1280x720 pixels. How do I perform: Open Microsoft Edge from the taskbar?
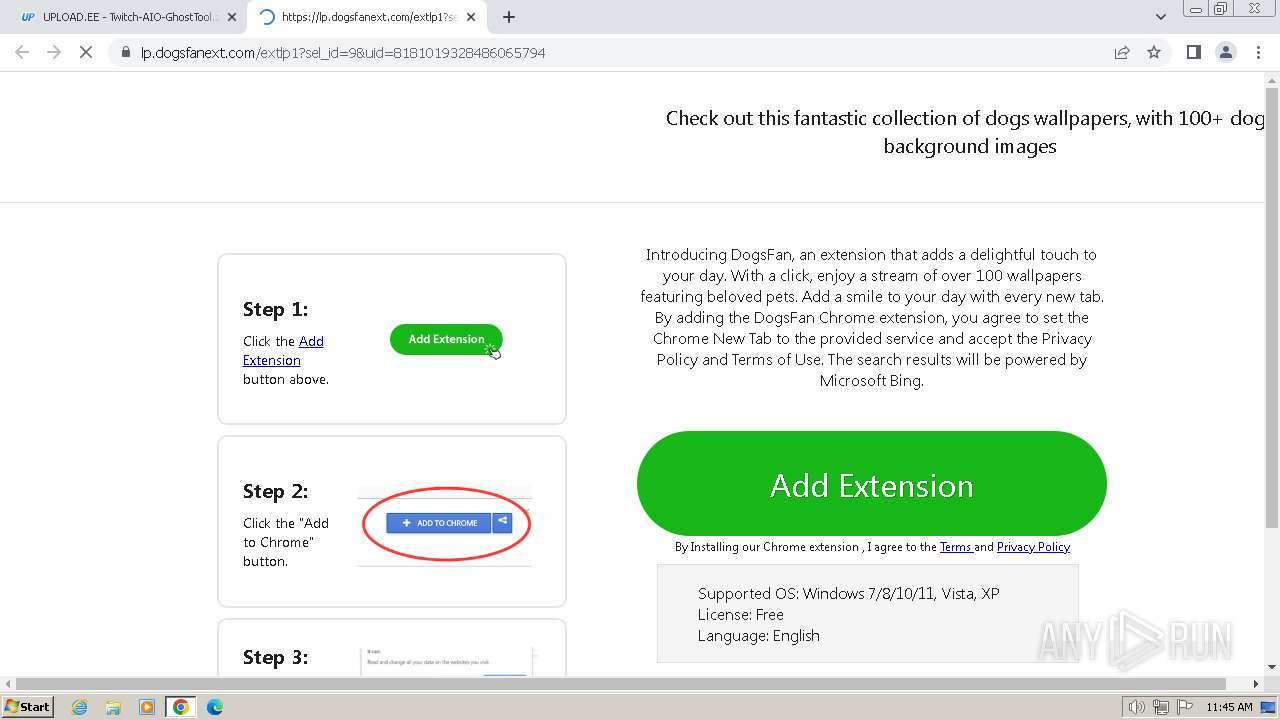[215, 707]
